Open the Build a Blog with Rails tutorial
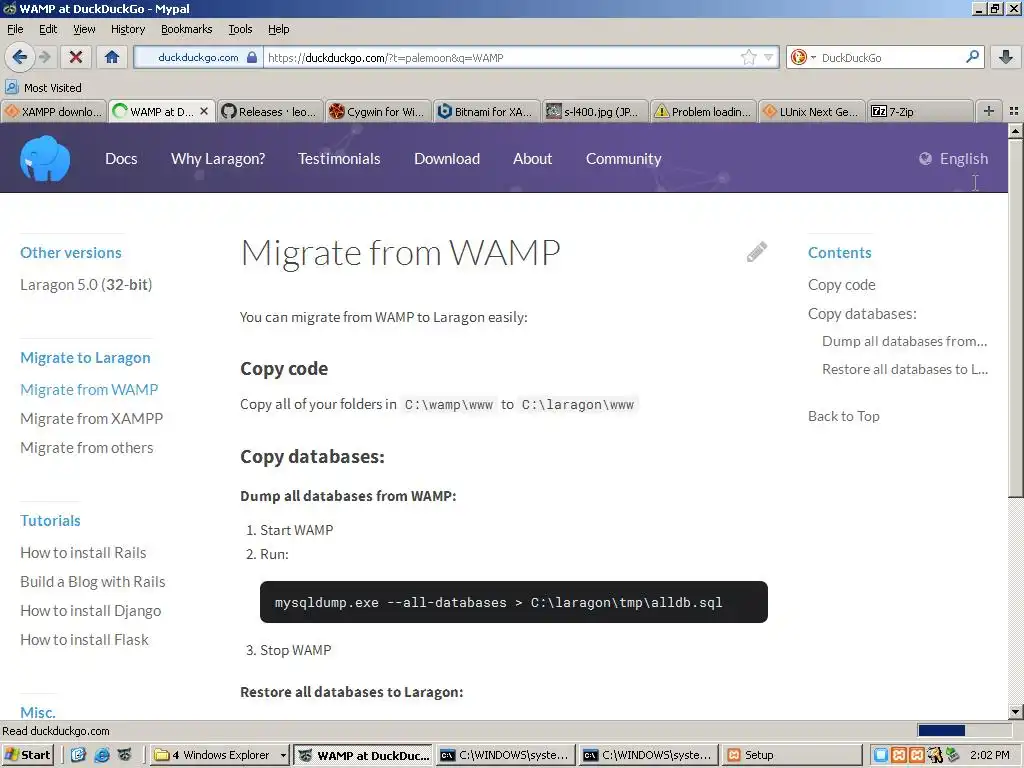Viewport: 1024px width, 768px height. (x=93, y=582)
